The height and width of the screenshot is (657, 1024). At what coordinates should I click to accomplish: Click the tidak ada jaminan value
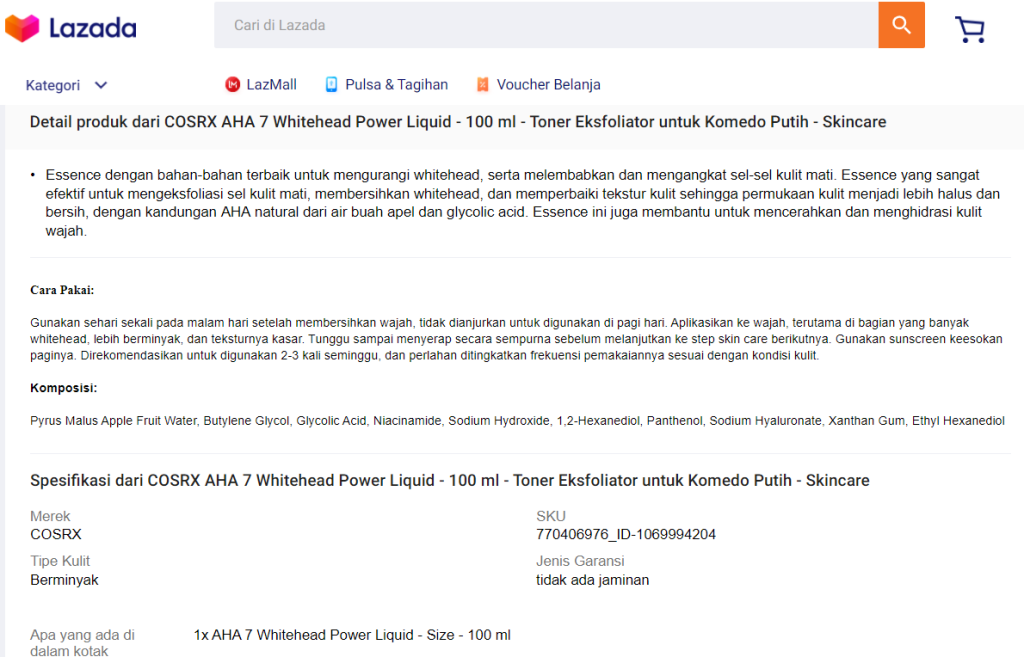pyautogui.click(x=592, y=580)
